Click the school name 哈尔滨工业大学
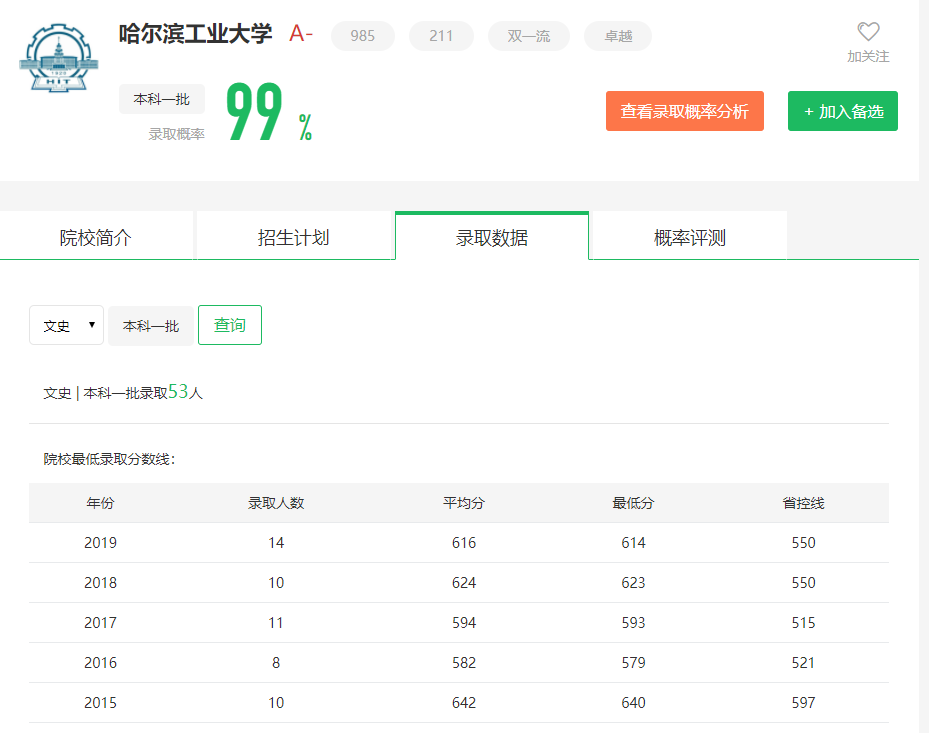This screenshot has height=733, width=929. point(196,34)
